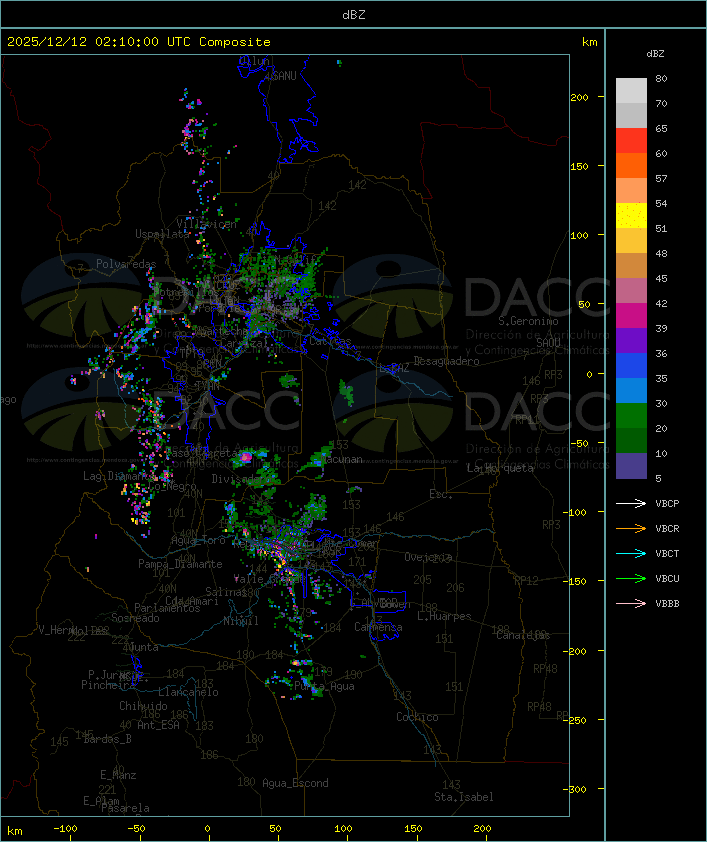The width and height of the screenshot is (707, 842).
Task: Click the VBCU legend label
Action: (x=667, y=578)
